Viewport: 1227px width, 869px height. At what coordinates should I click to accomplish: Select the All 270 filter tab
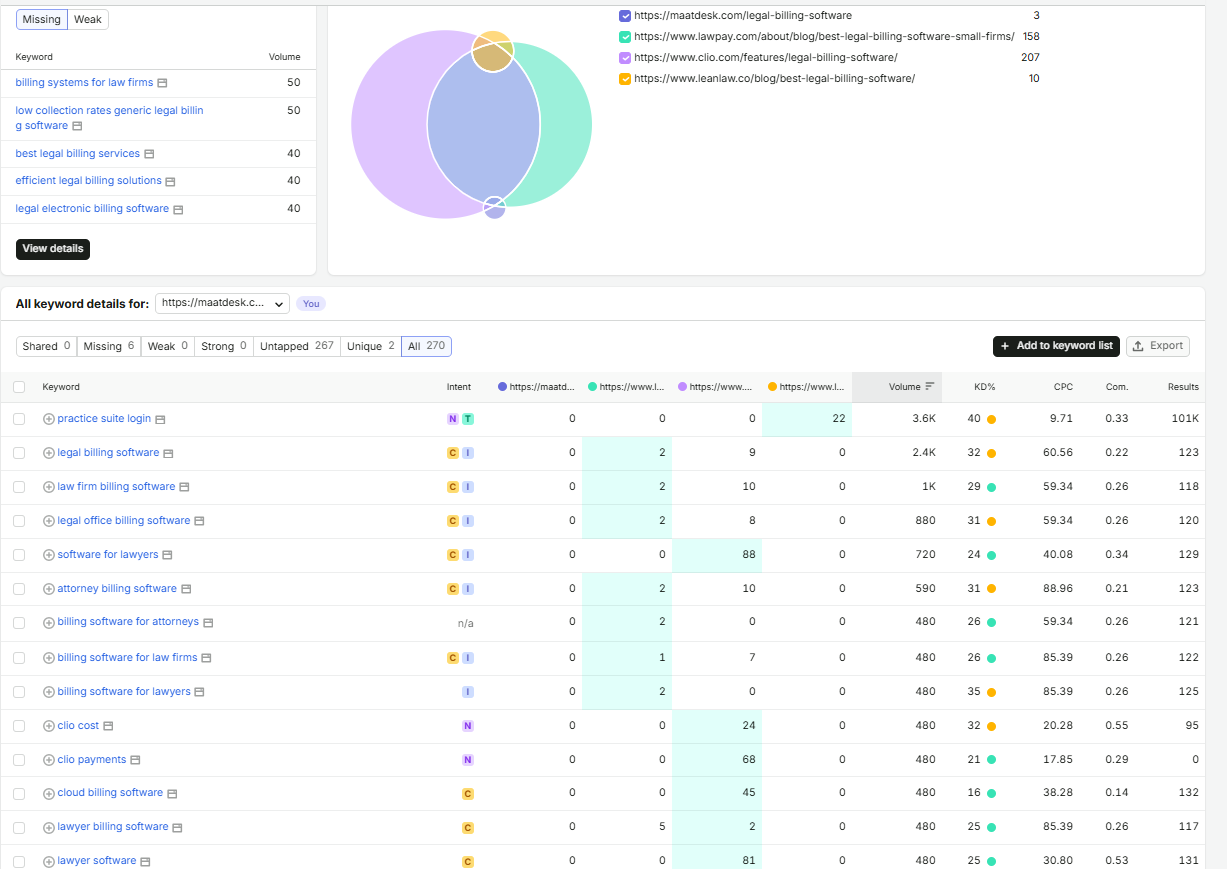[x=427, y=346]
